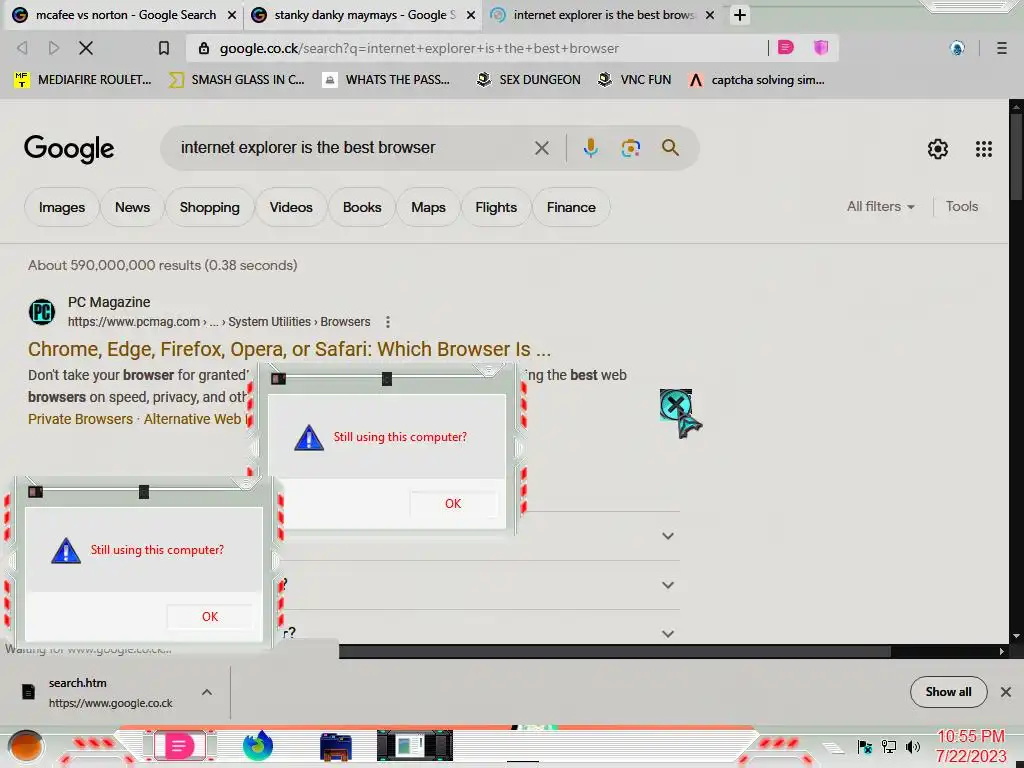The width and height of the screenshot is (1024, 768).
Task: Open file manager taskbar icon
Action: pyautogui.click(x=336, y=747)
